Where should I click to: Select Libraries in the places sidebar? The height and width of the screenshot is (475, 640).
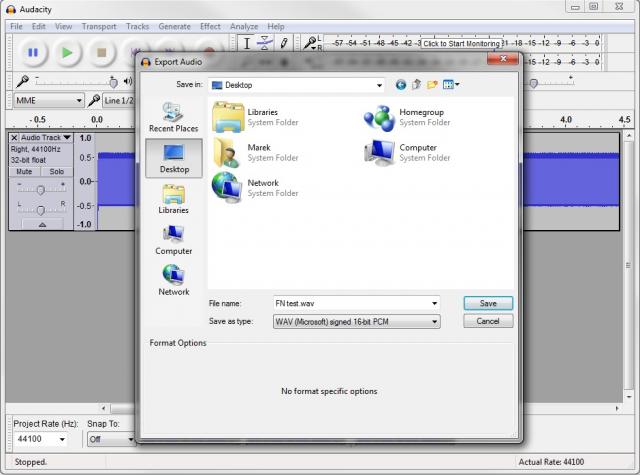point(173,199)
